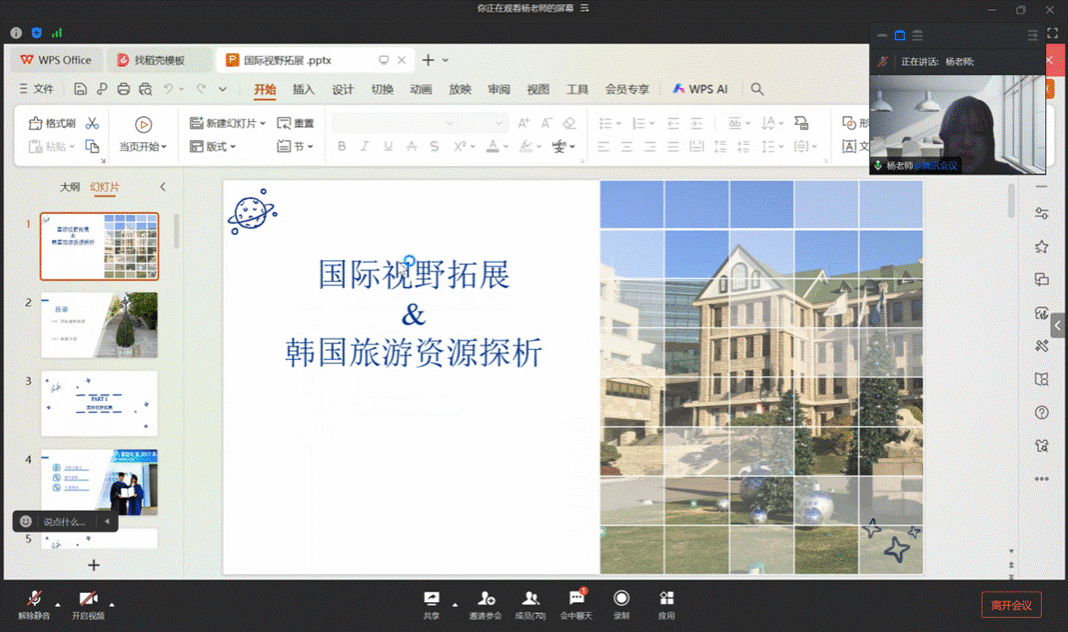Click the invite participants (邀请参会) icon
The width and height of the screenshot is (1068, 632).
(x=486, y=600)
